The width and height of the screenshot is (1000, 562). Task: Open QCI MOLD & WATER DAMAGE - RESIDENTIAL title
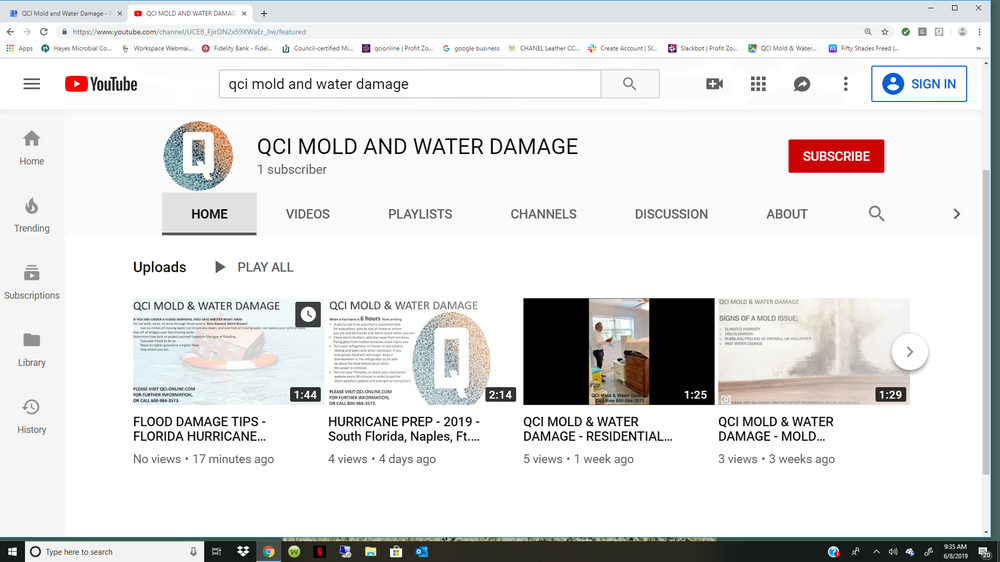598,429
